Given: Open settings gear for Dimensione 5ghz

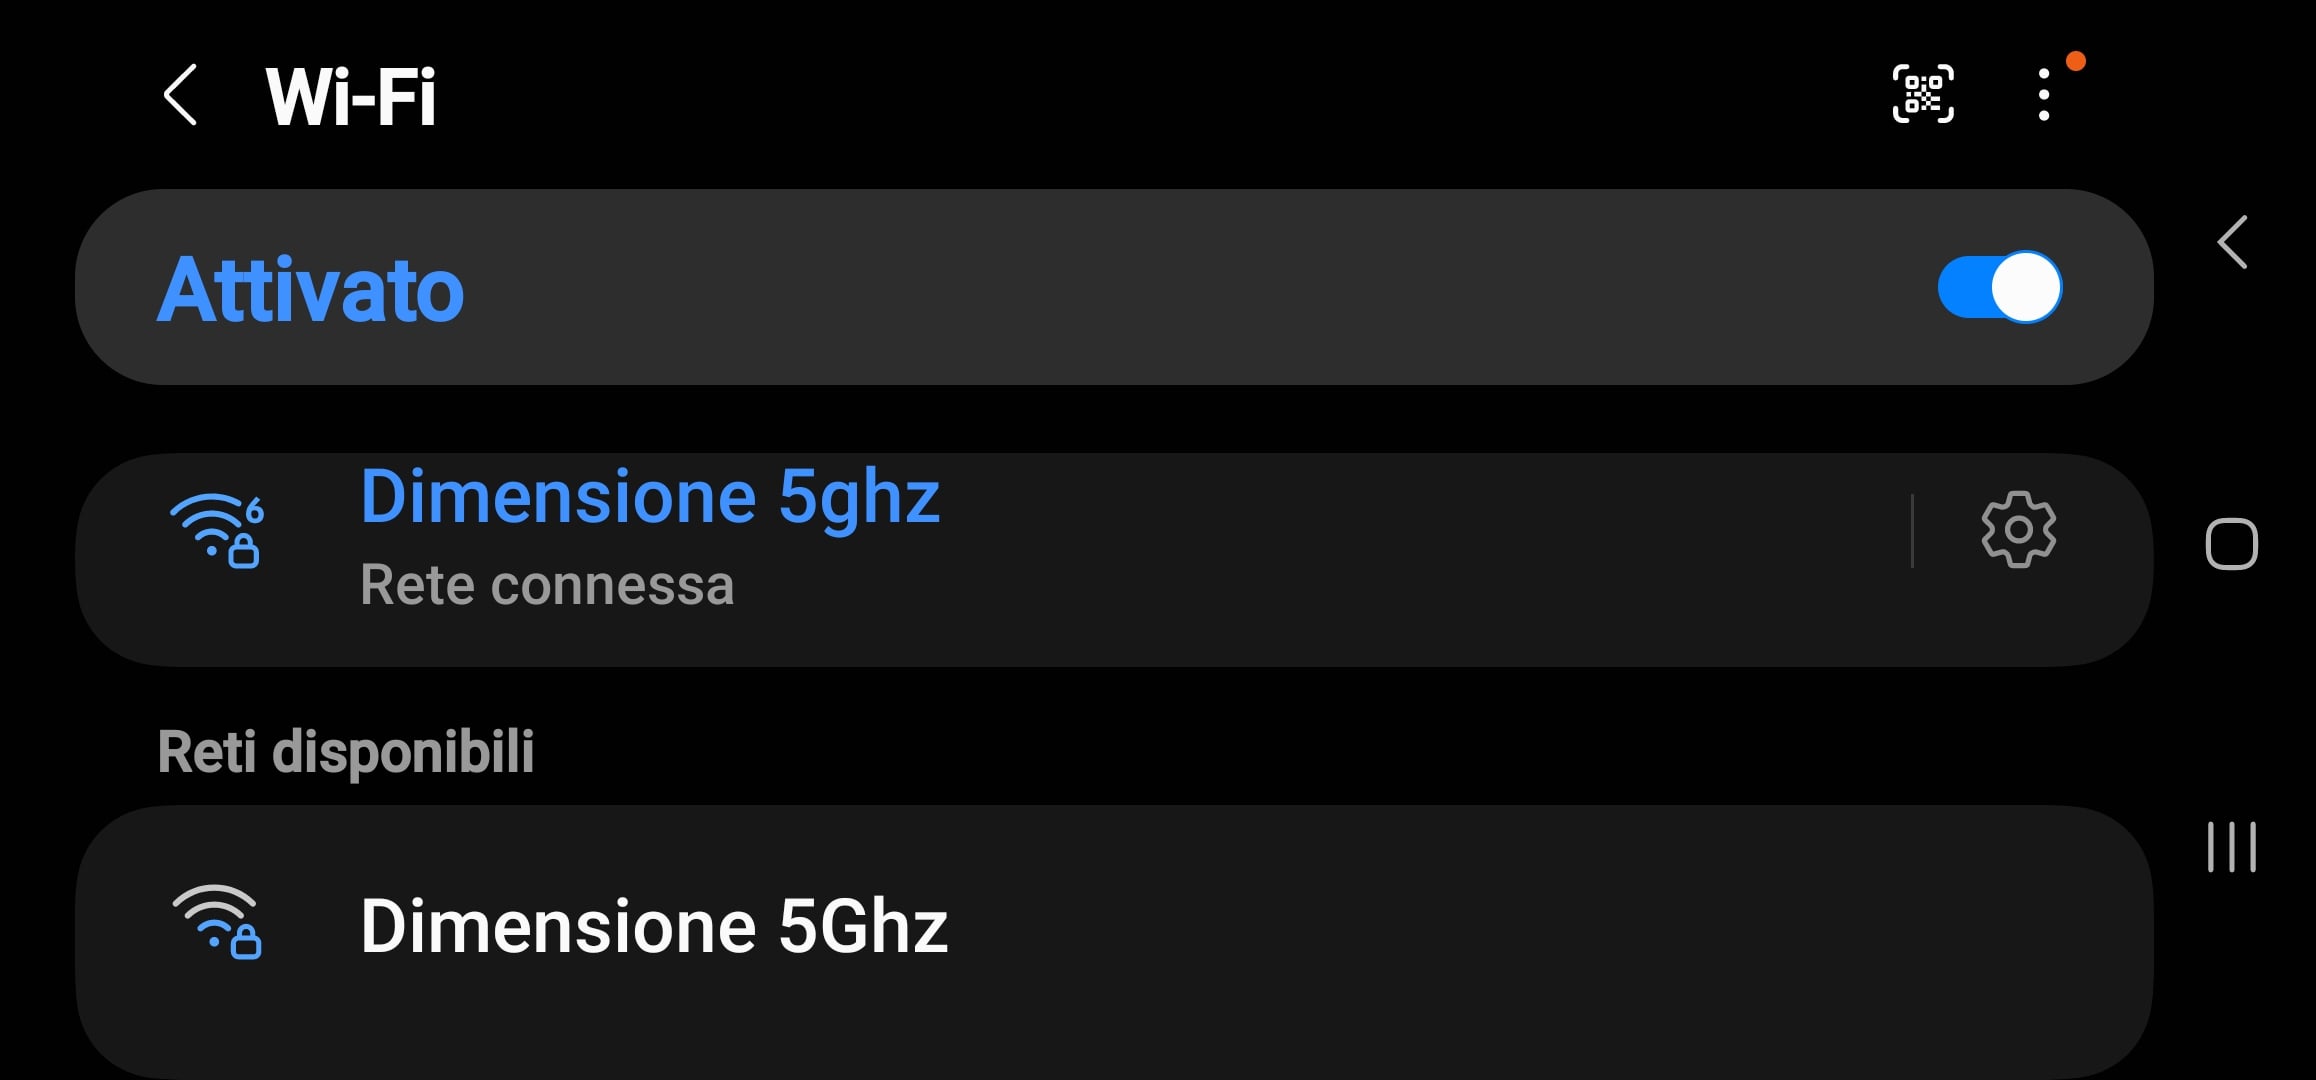Looking at the screenshot, I should coord(2018,530).
